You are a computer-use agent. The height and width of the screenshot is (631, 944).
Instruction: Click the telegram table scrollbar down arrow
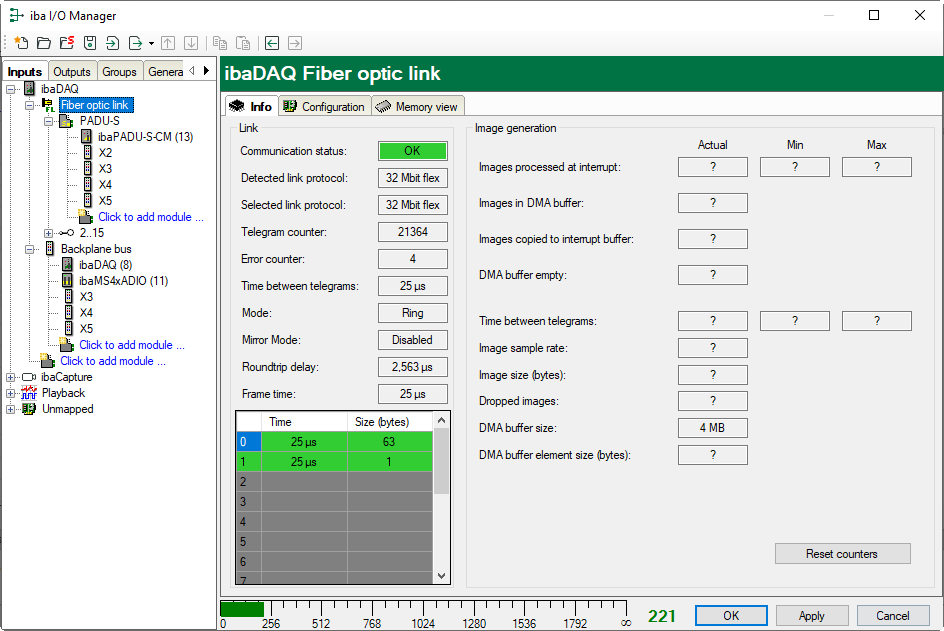pos(442,576)
